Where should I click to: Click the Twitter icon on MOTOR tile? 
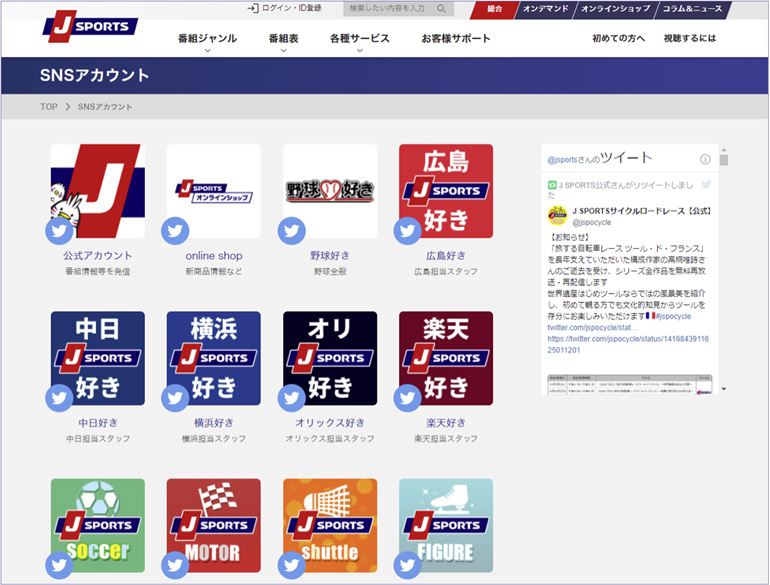(175, 565)
